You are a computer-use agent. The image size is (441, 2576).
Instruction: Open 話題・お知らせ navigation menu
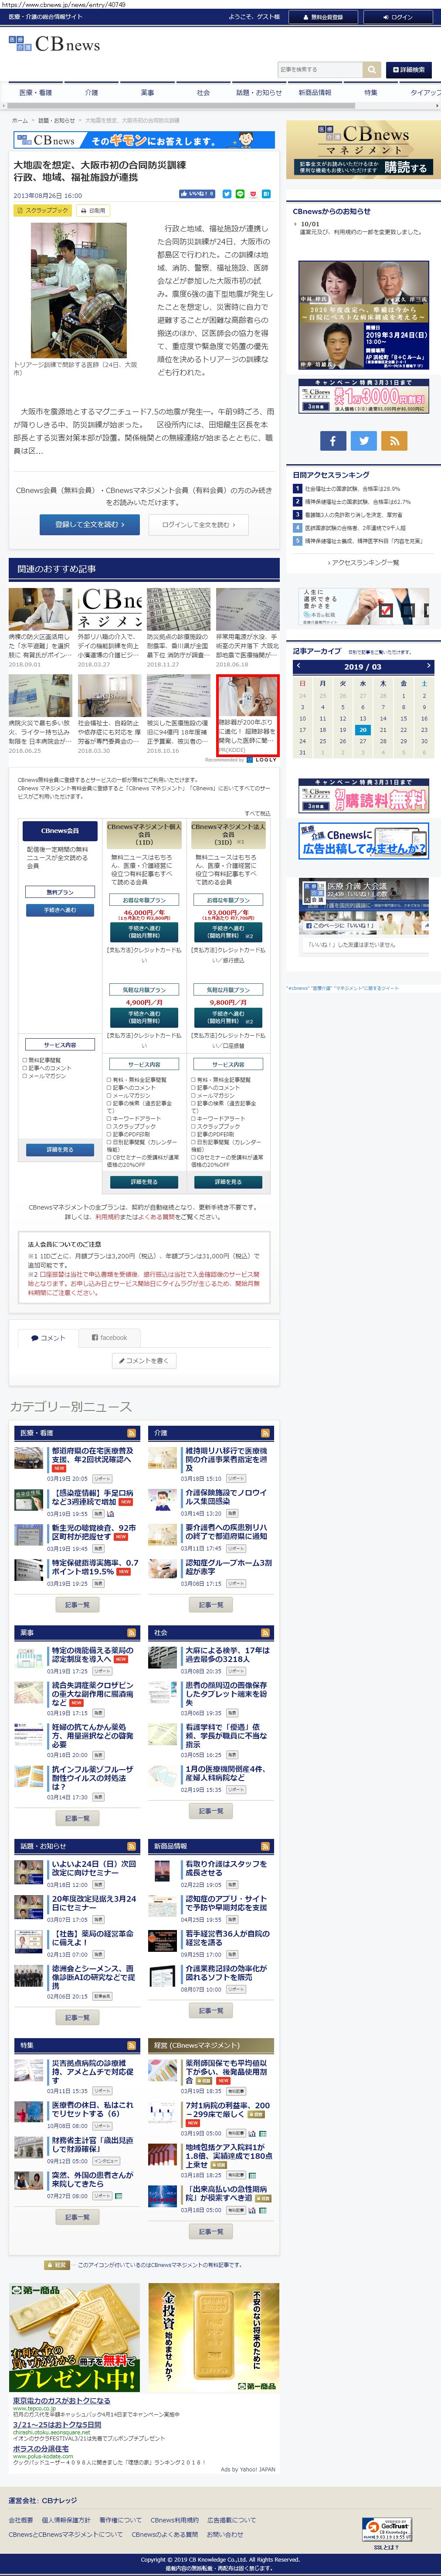[259, 92]
